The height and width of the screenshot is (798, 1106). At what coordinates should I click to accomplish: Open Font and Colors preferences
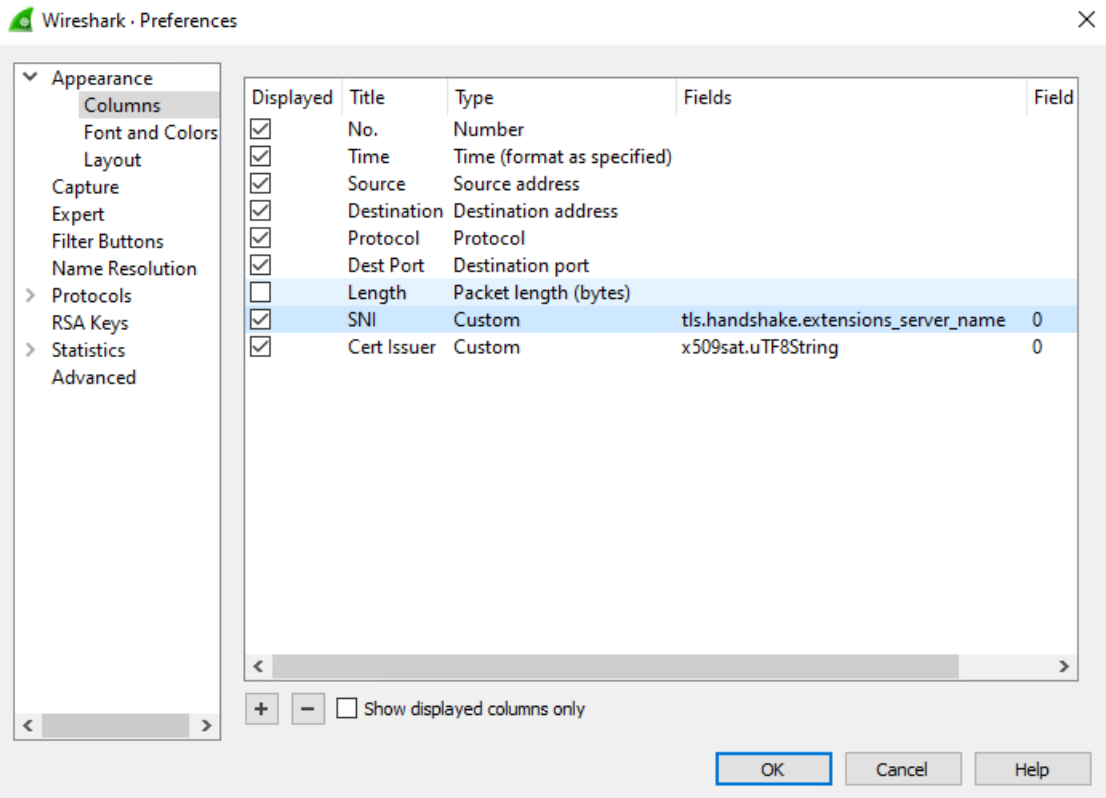click(150, 133)
